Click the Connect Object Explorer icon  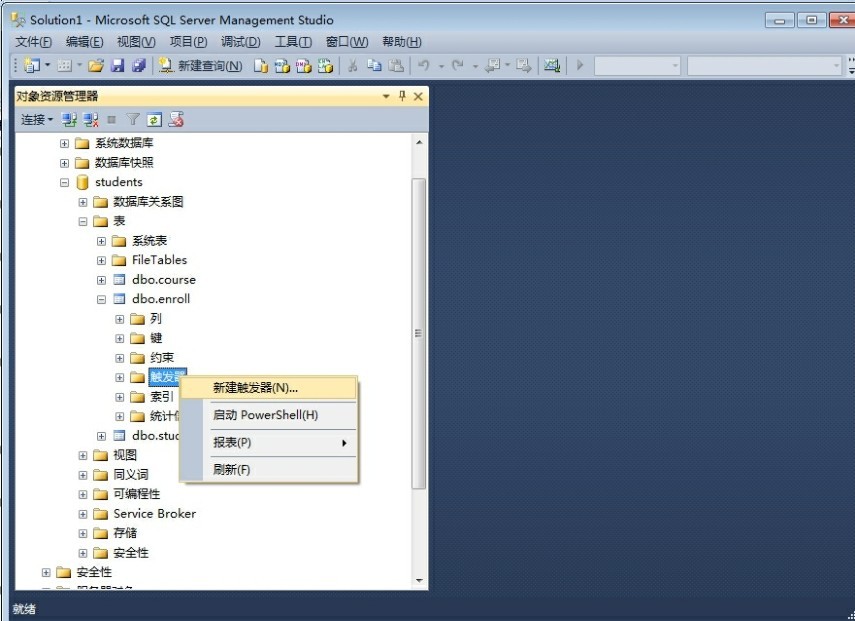pyautogui.click(x=69, y=119)
